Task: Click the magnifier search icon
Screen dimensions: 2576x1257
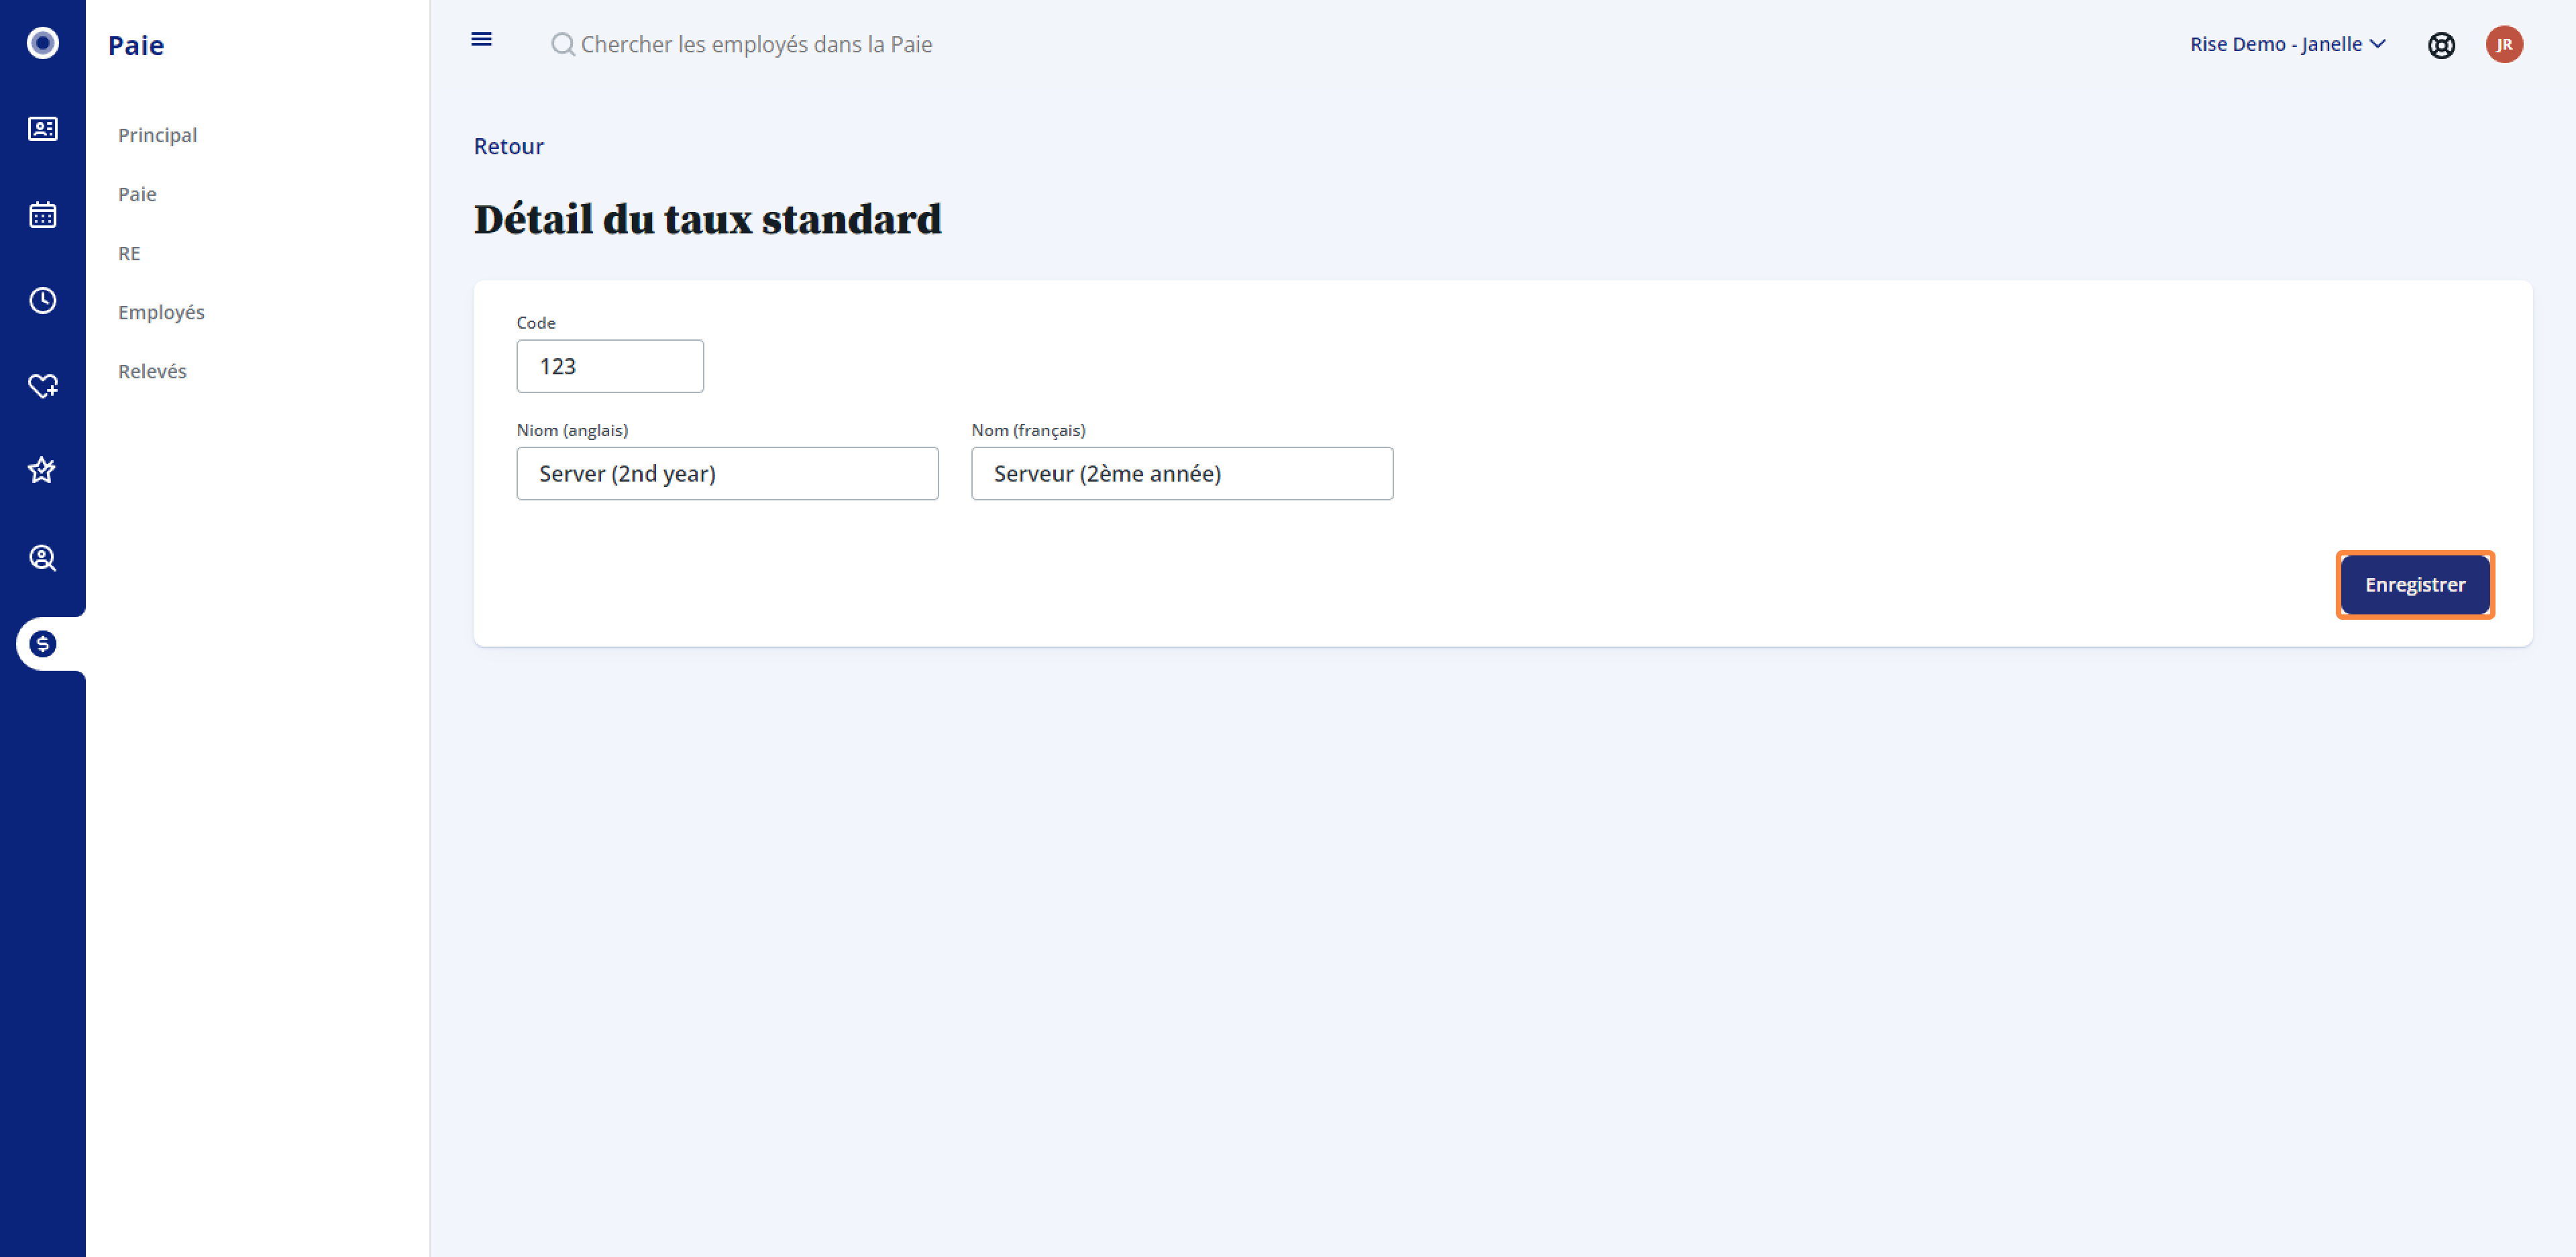Action: pos(563,44)
